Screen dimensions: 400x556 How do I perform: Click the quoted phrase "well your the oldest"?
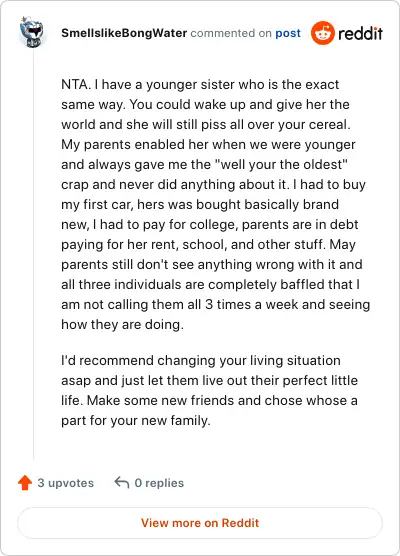coord(282,165)
